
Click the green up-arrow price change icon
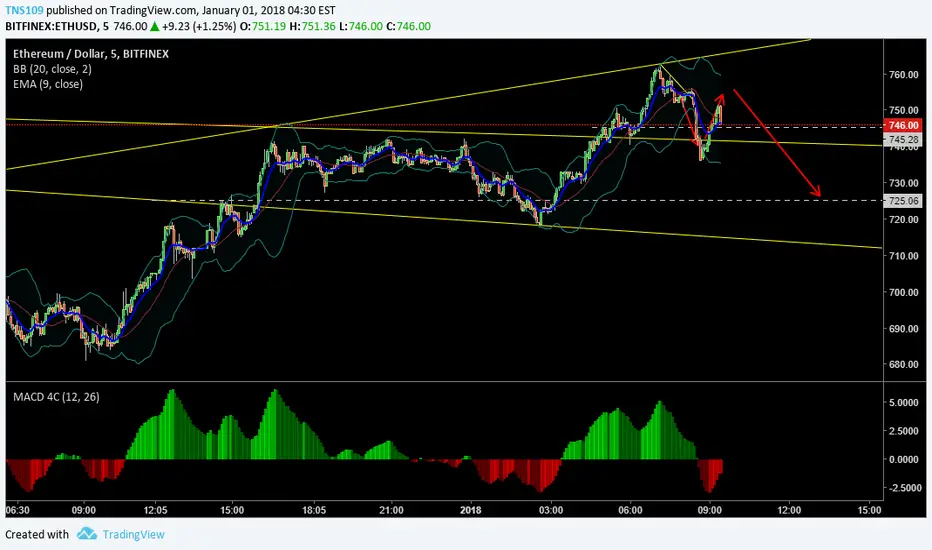[155, 26]
